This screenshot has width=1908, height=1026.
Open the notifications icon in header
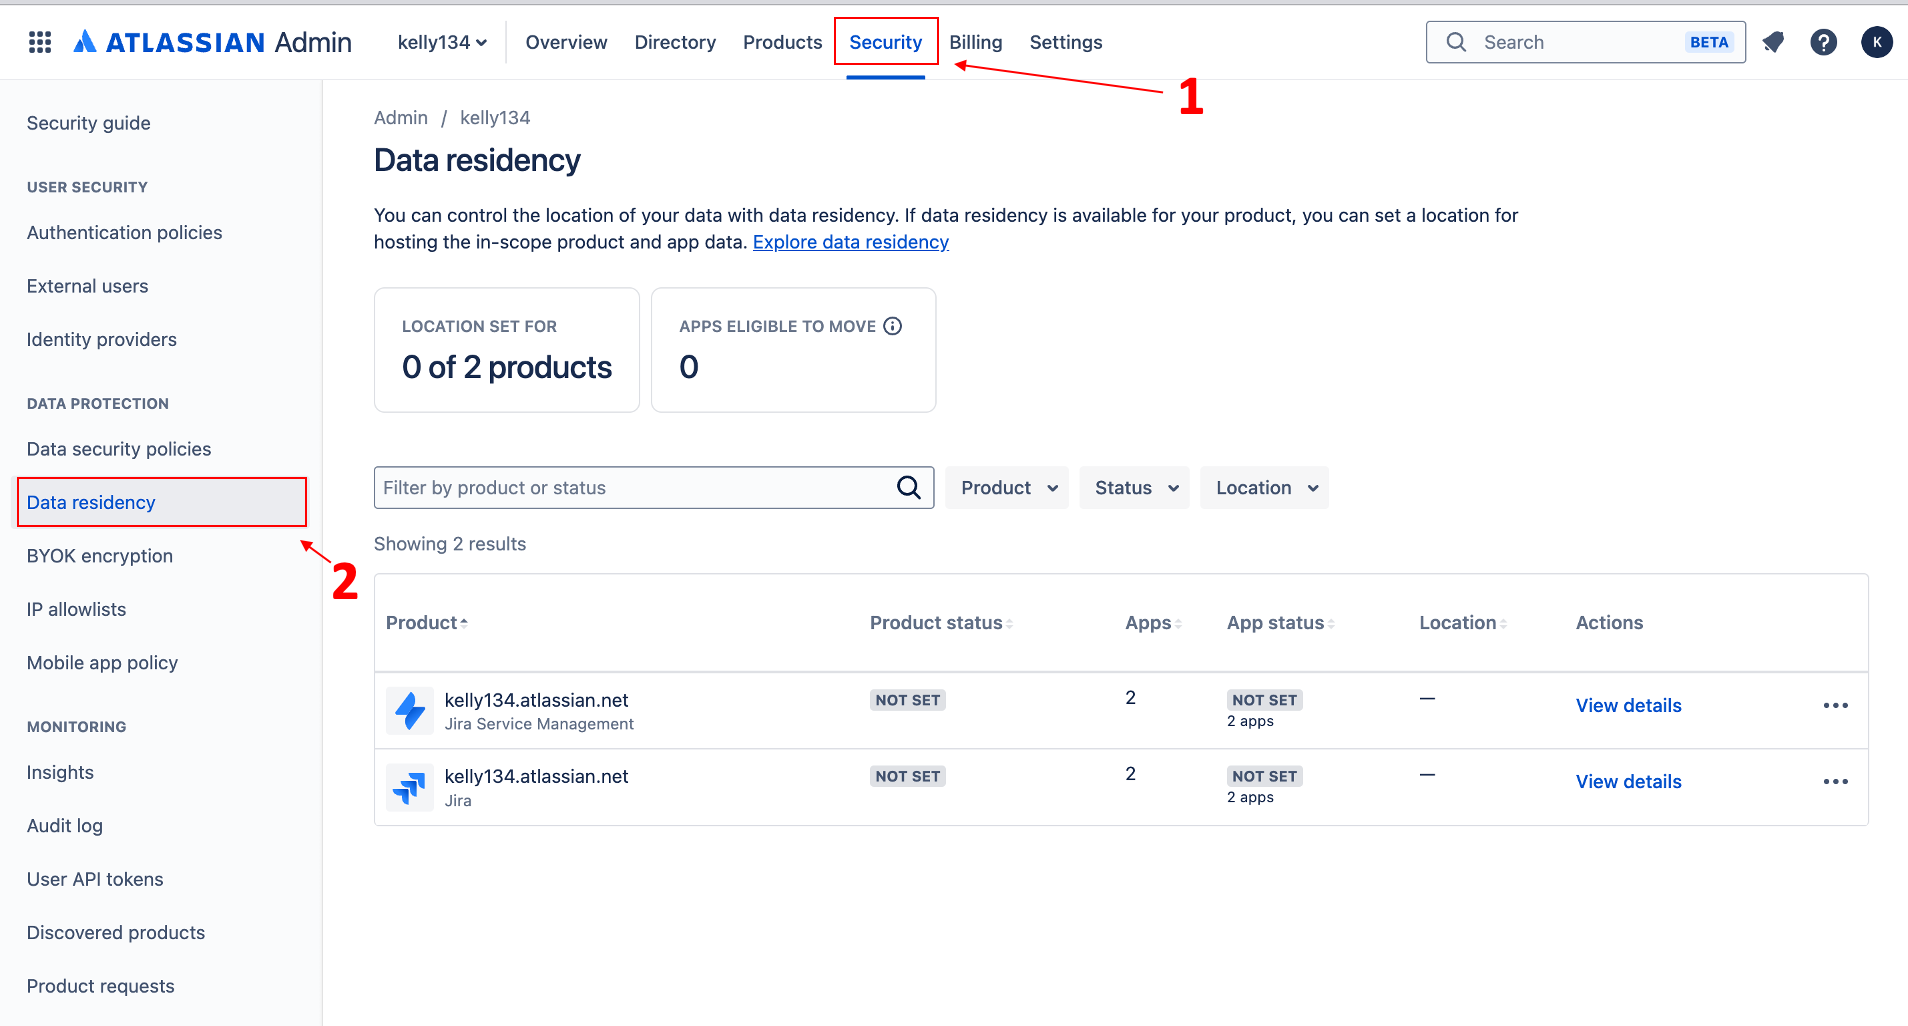(1773, 42)
